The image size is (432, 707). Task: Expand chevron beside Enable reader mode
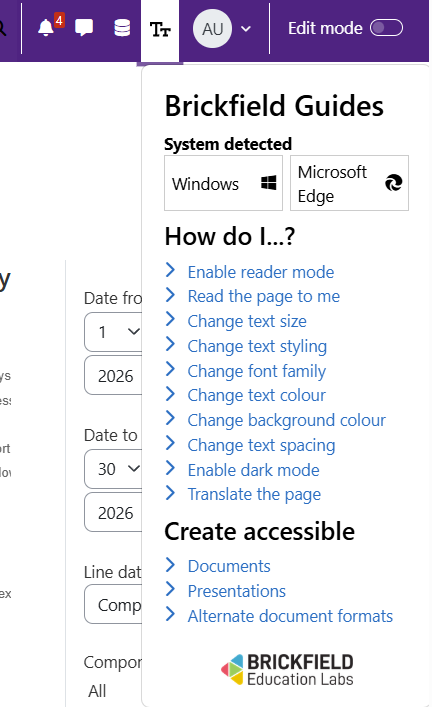(x=170, y=270)
